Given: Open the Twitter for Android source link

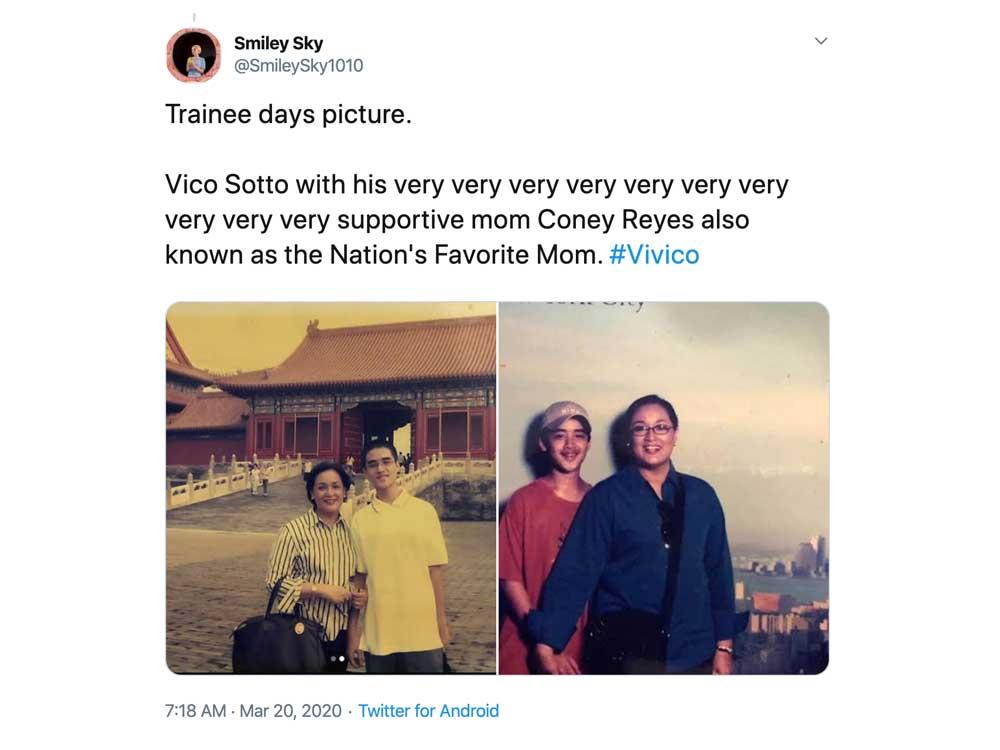Looking at the screenshot, I should coord(428,711).
